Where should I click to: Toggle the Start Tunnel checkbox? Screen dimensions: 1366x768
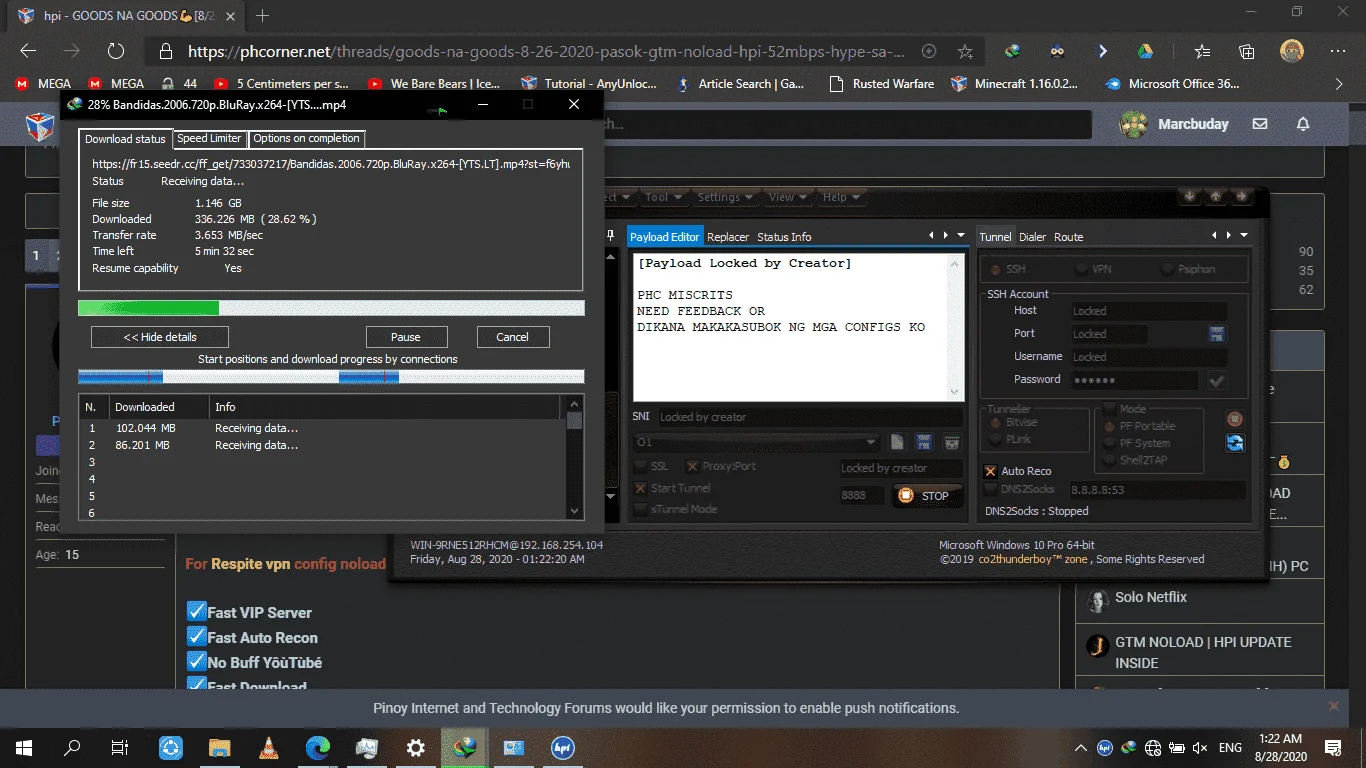(641, 488)
